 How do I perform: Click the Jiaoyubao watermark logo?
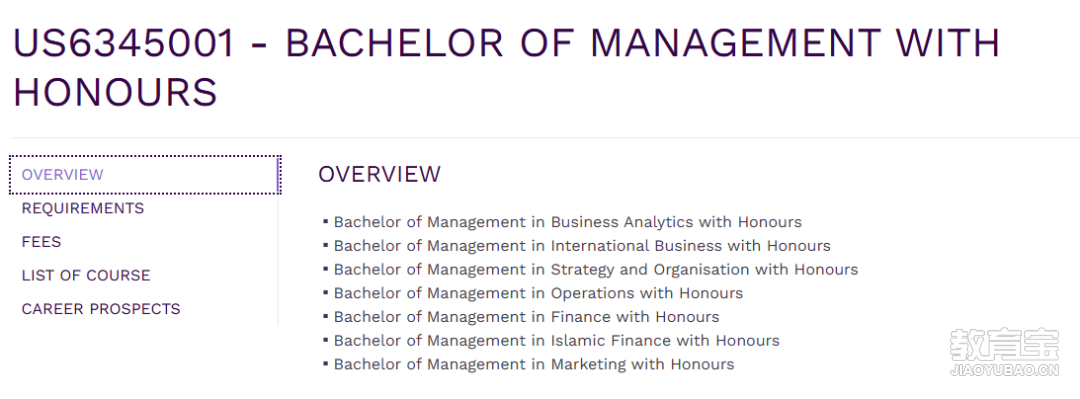click(1005, 345)
